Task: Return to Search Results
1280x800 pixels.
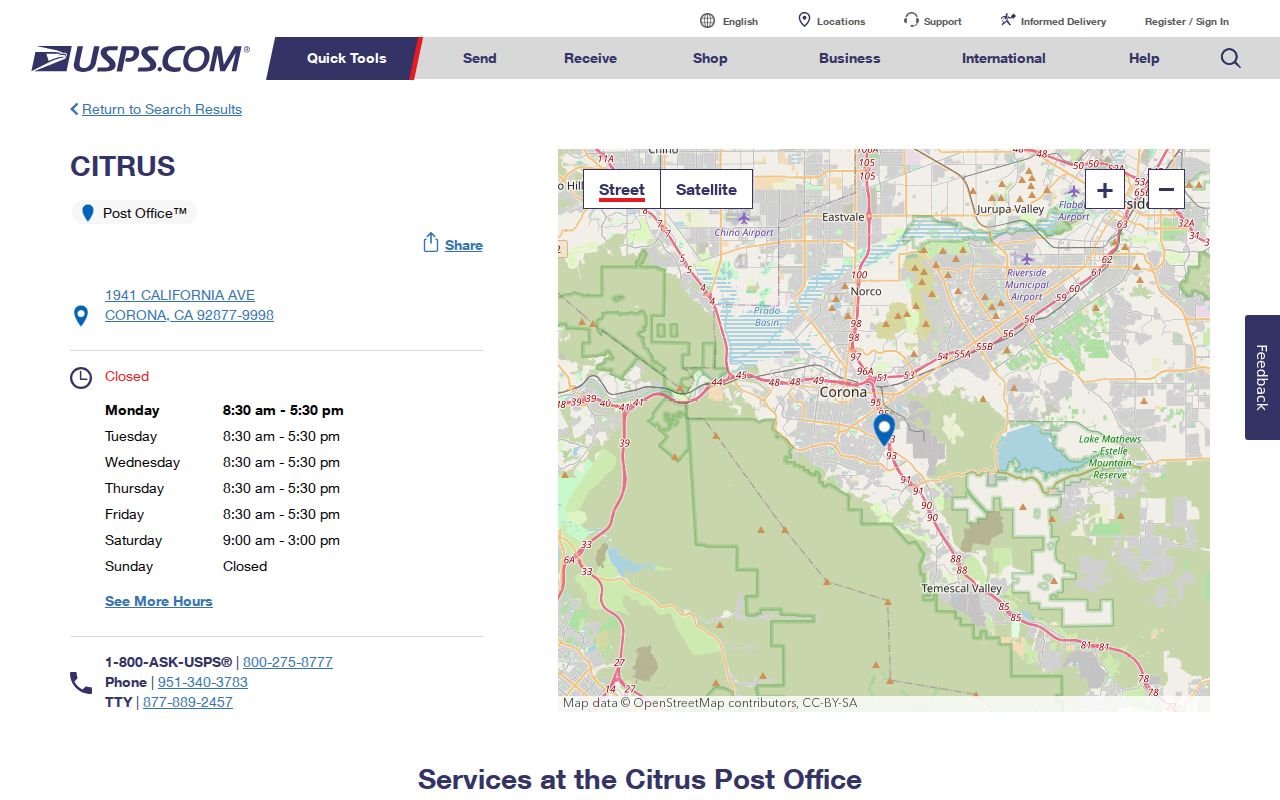Action: pyautogui.click(x=162, y=109)
